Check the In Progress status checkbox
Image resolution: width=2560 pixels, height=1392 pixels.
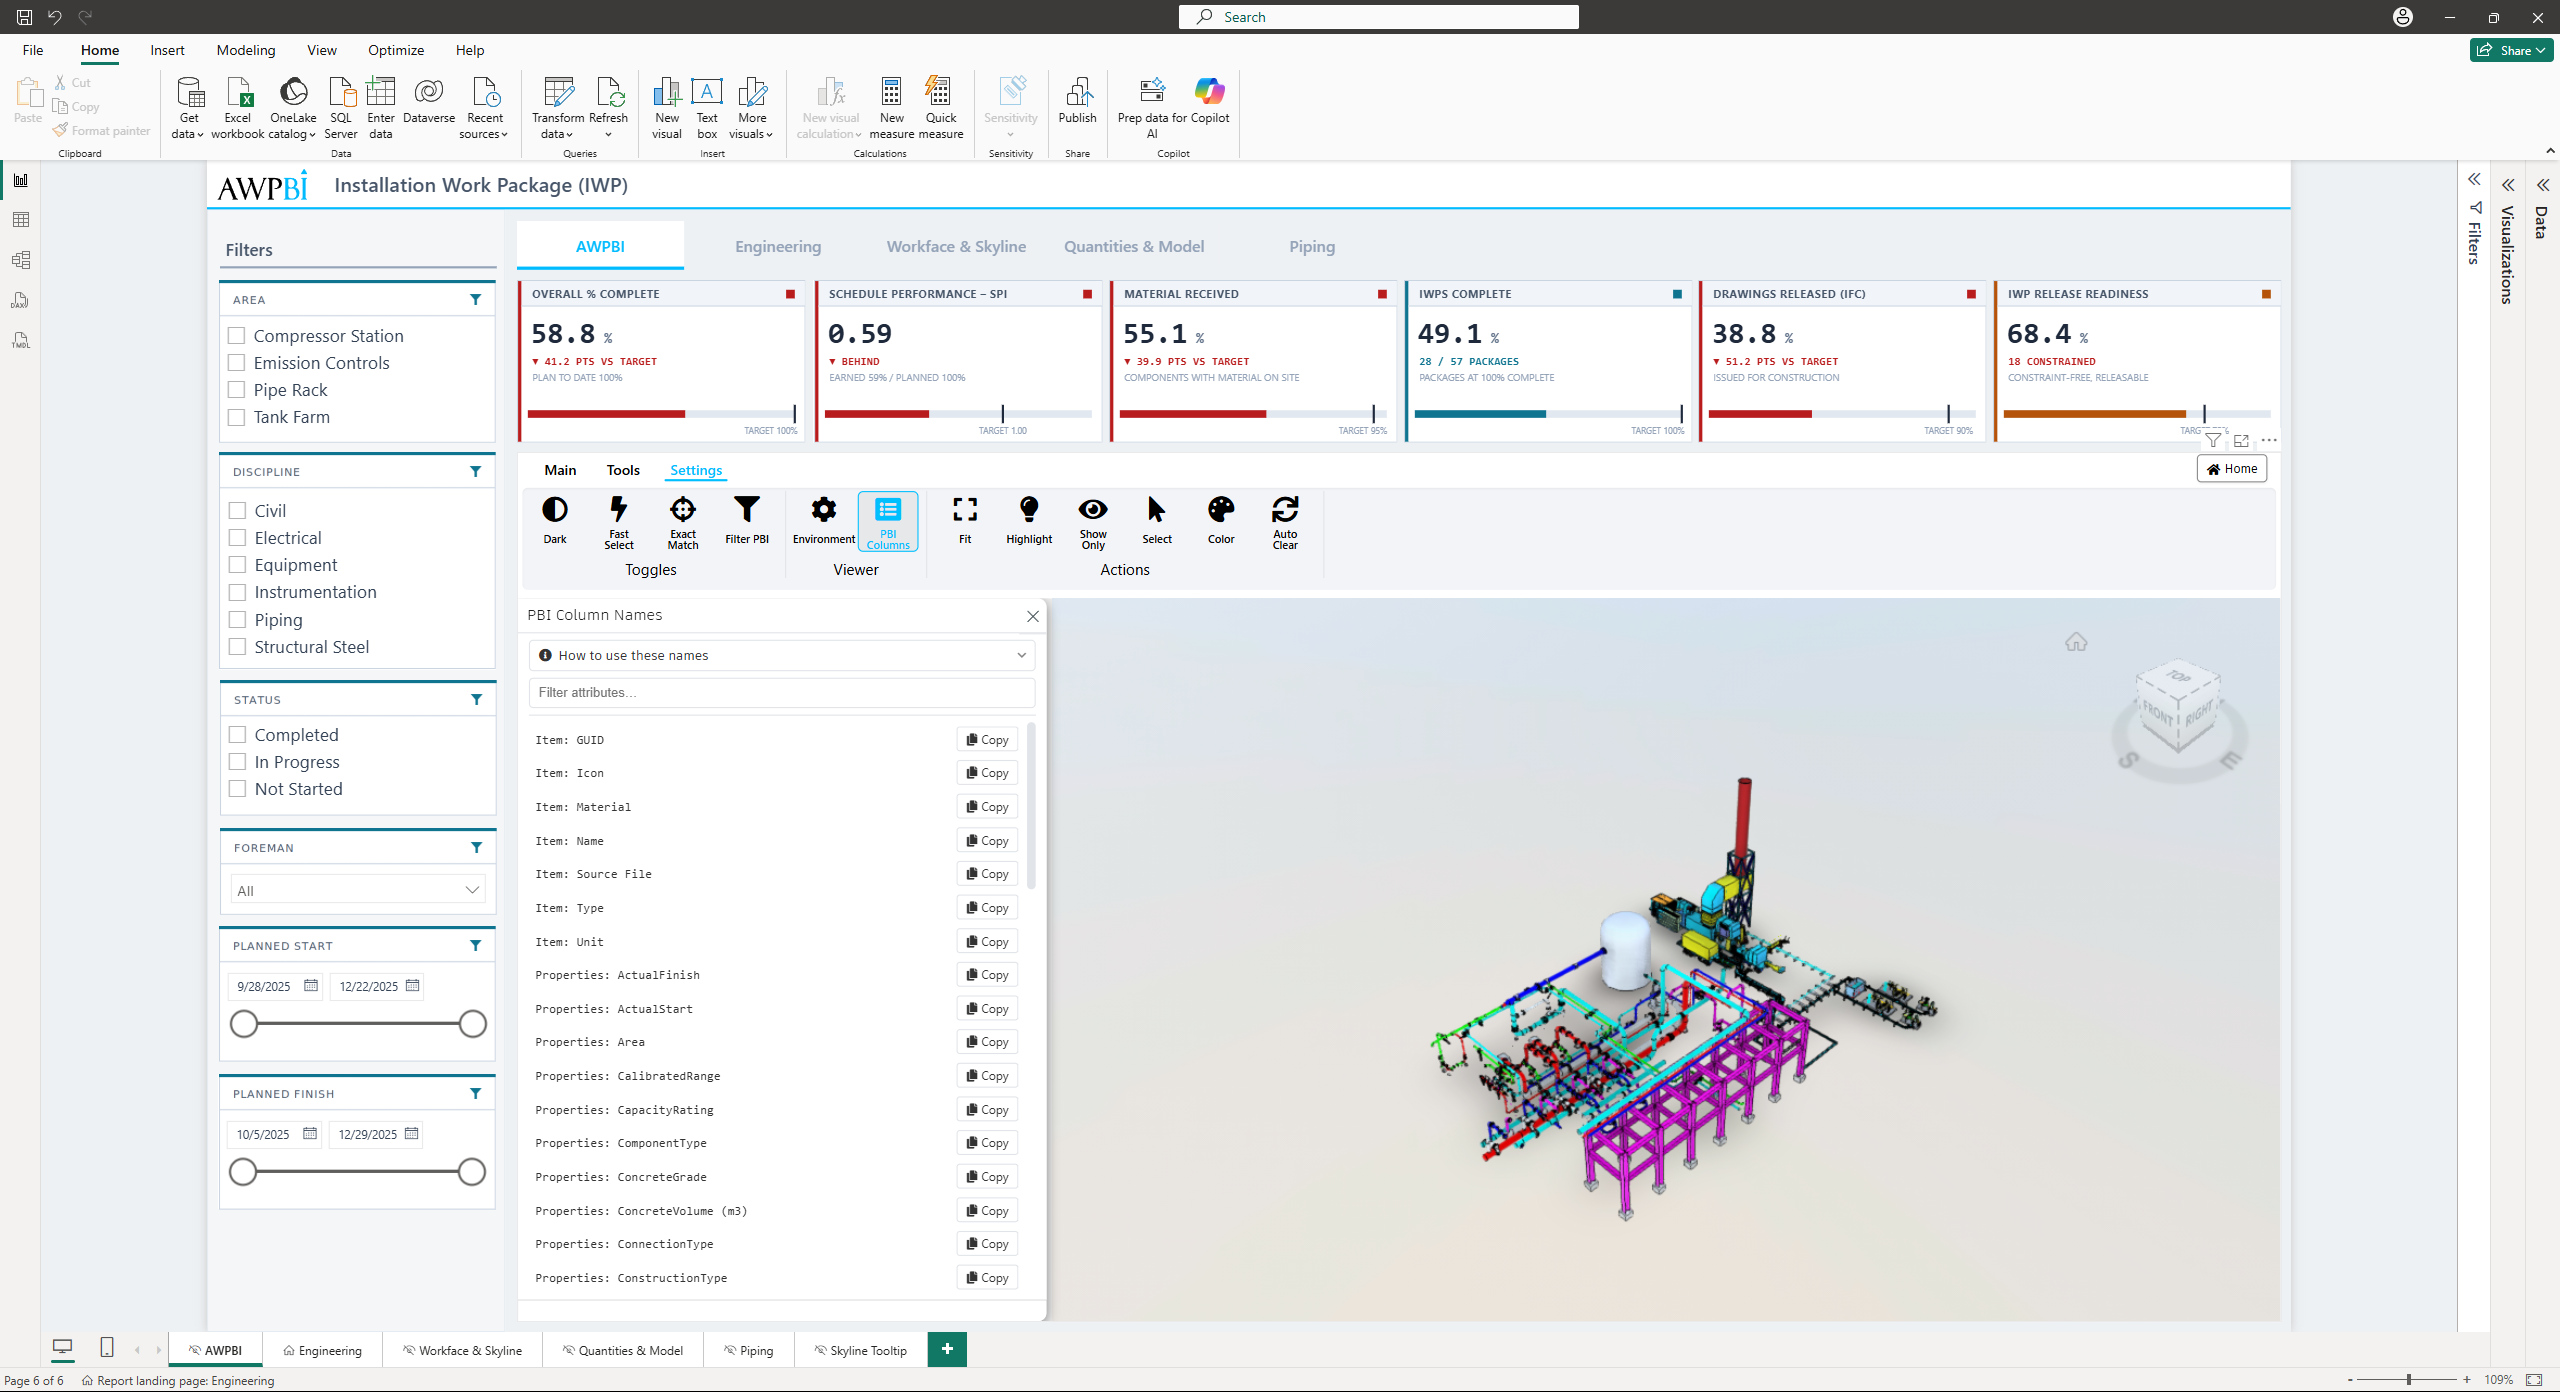(x=238, y=762)
